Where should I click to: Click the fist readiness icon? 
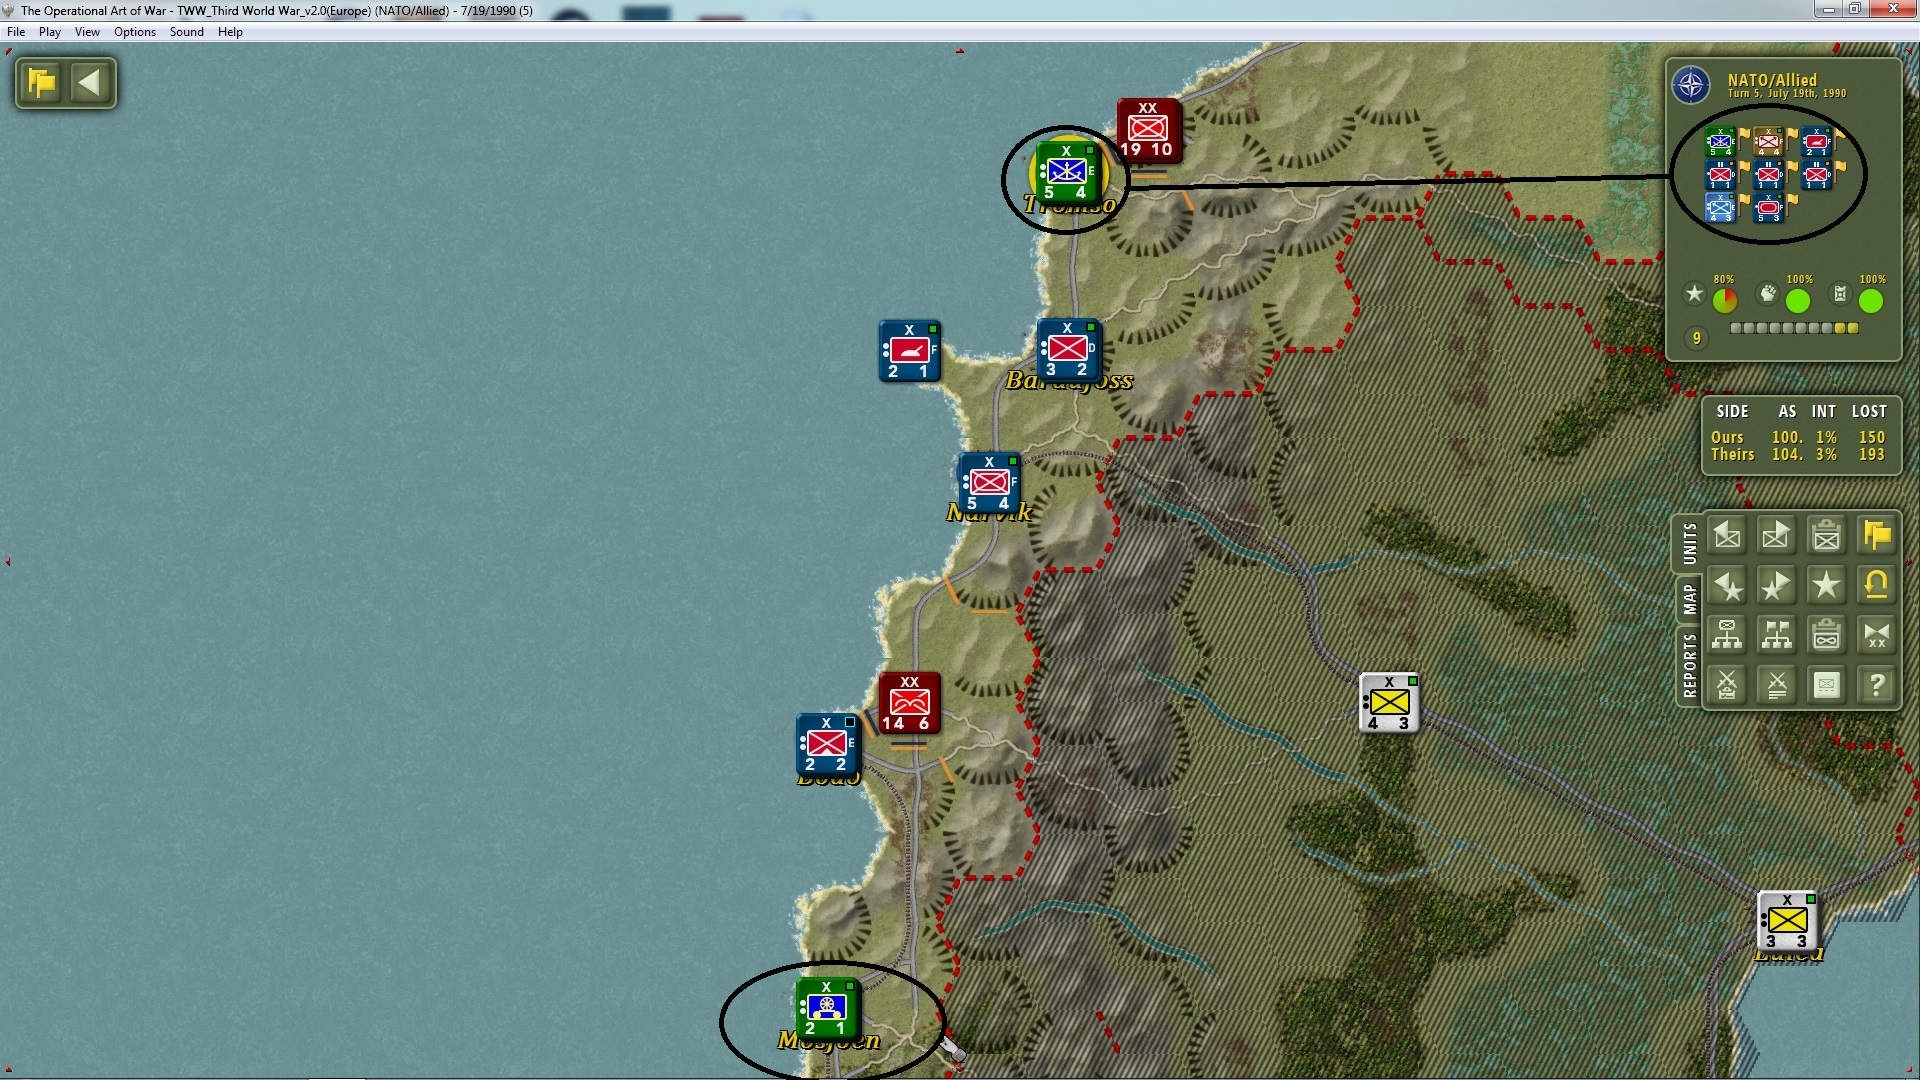pos(1768,294)
